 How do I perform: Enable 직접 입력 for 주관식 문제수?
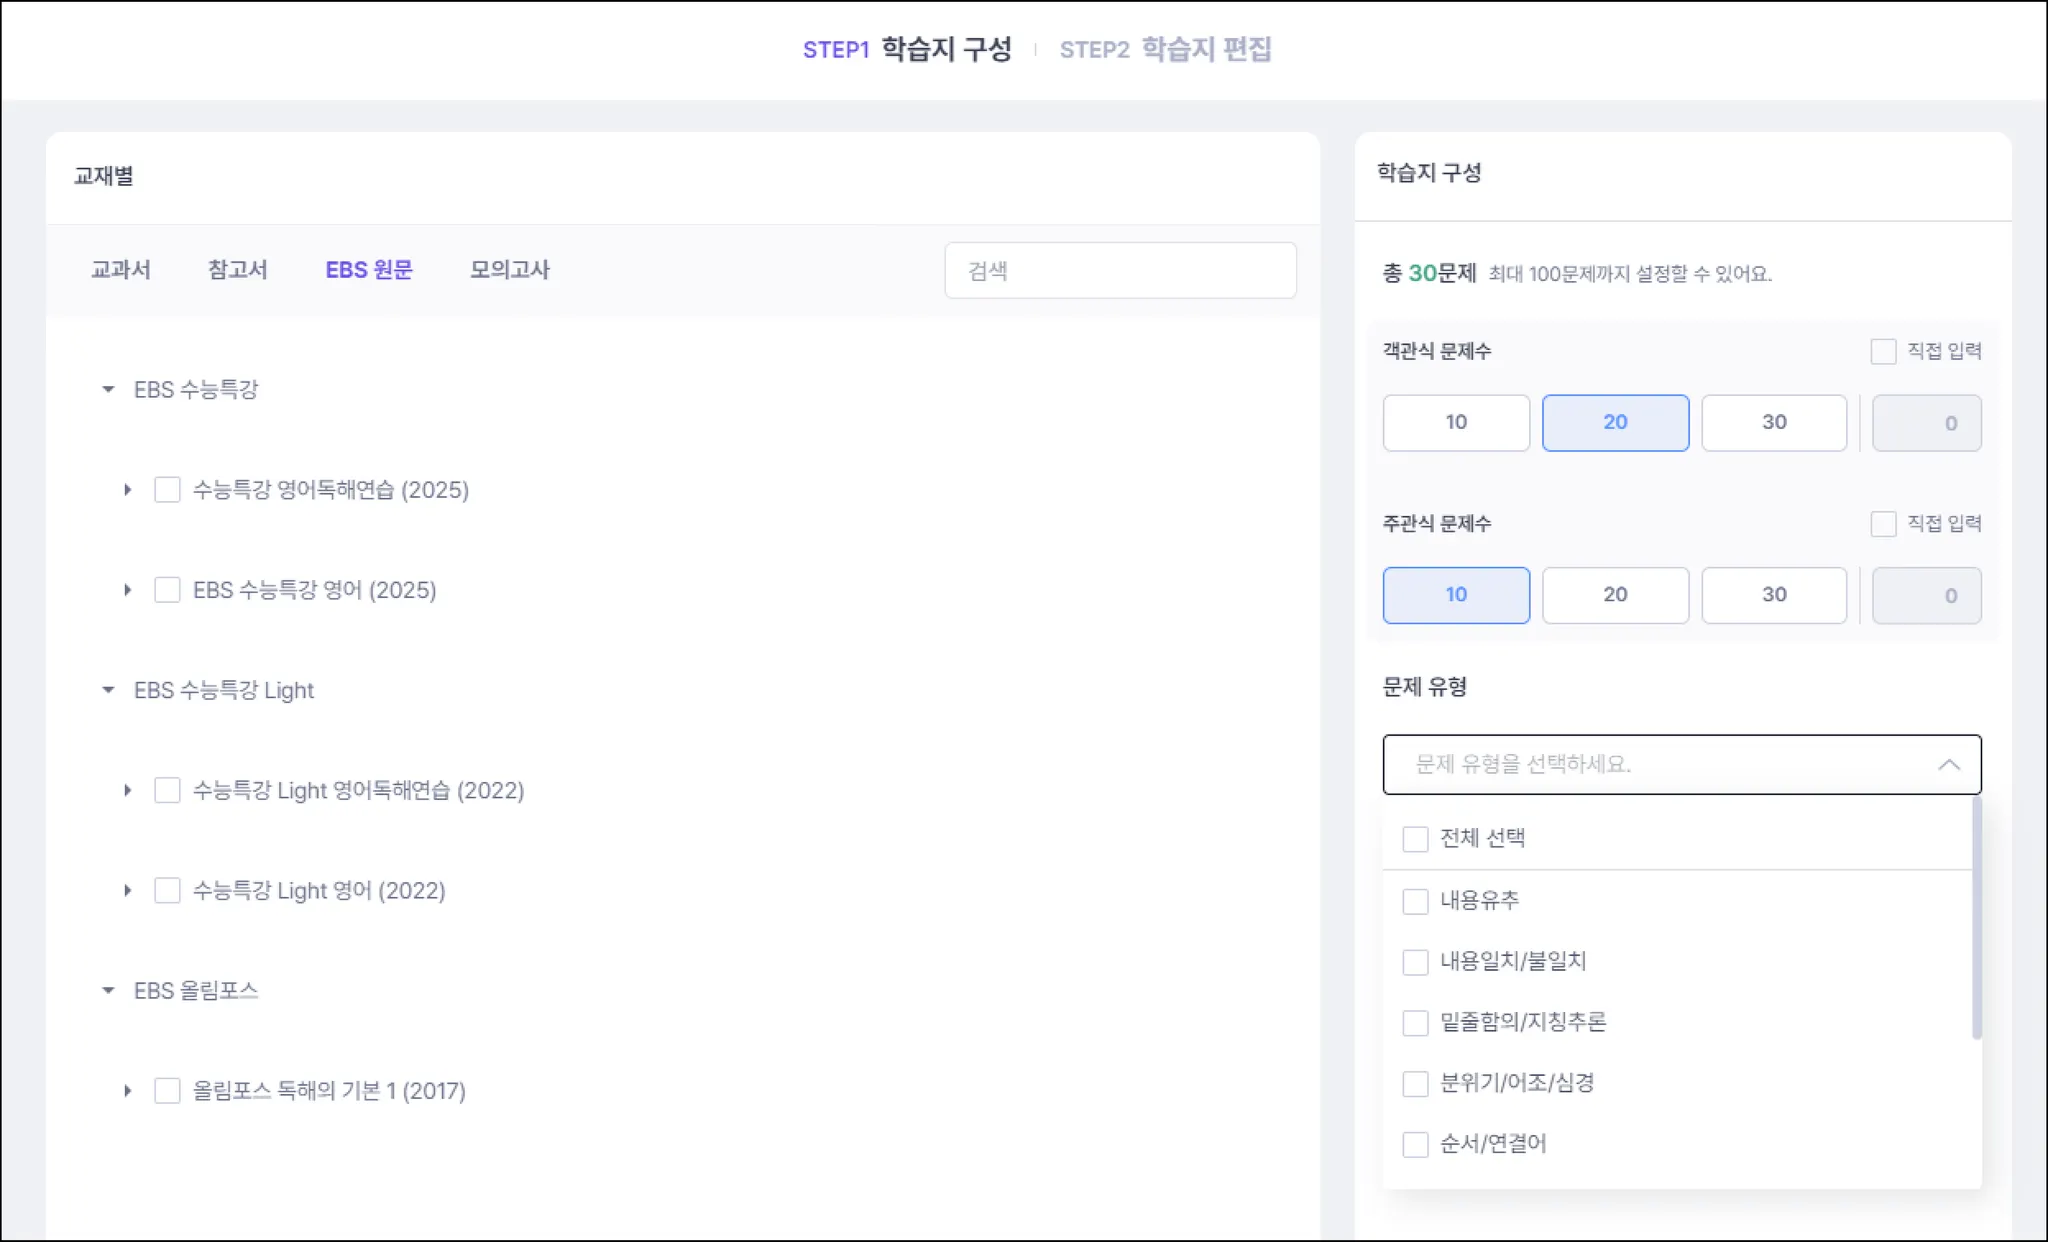(1883, 524)
